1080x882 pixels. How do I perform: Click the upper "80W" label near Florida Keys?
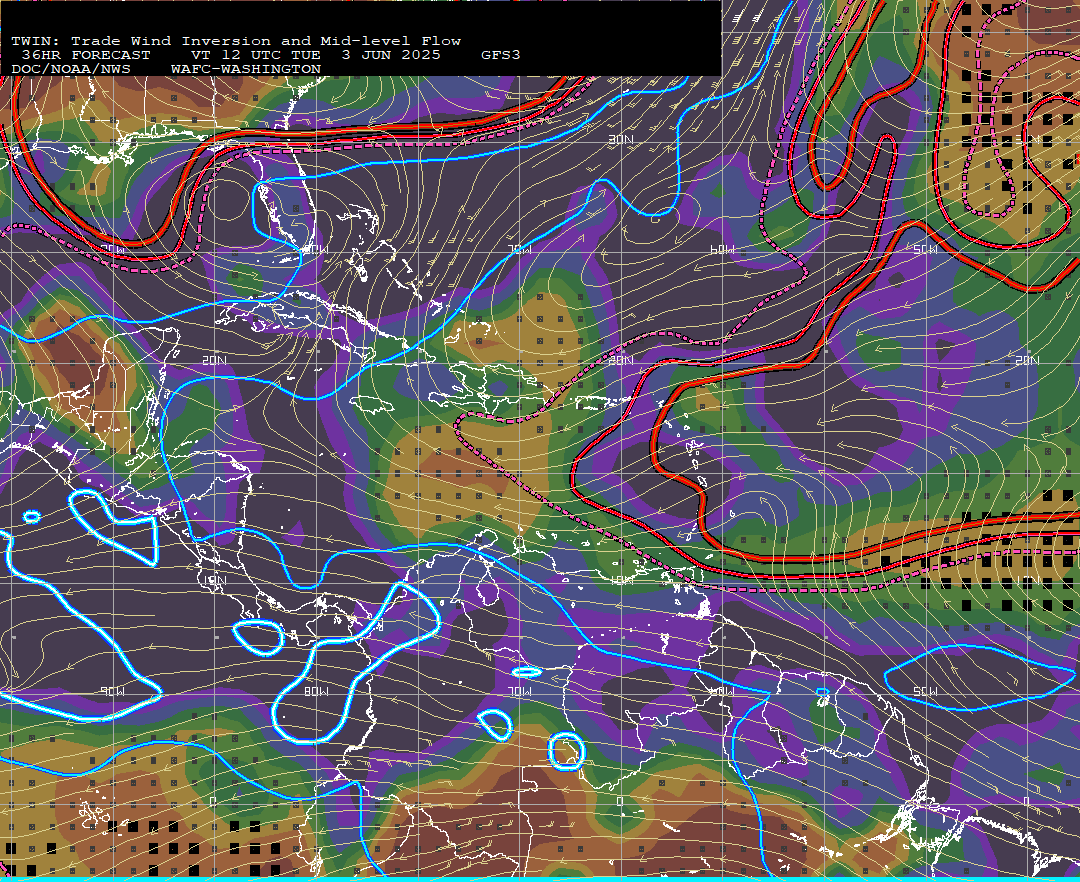coord(315,249)
